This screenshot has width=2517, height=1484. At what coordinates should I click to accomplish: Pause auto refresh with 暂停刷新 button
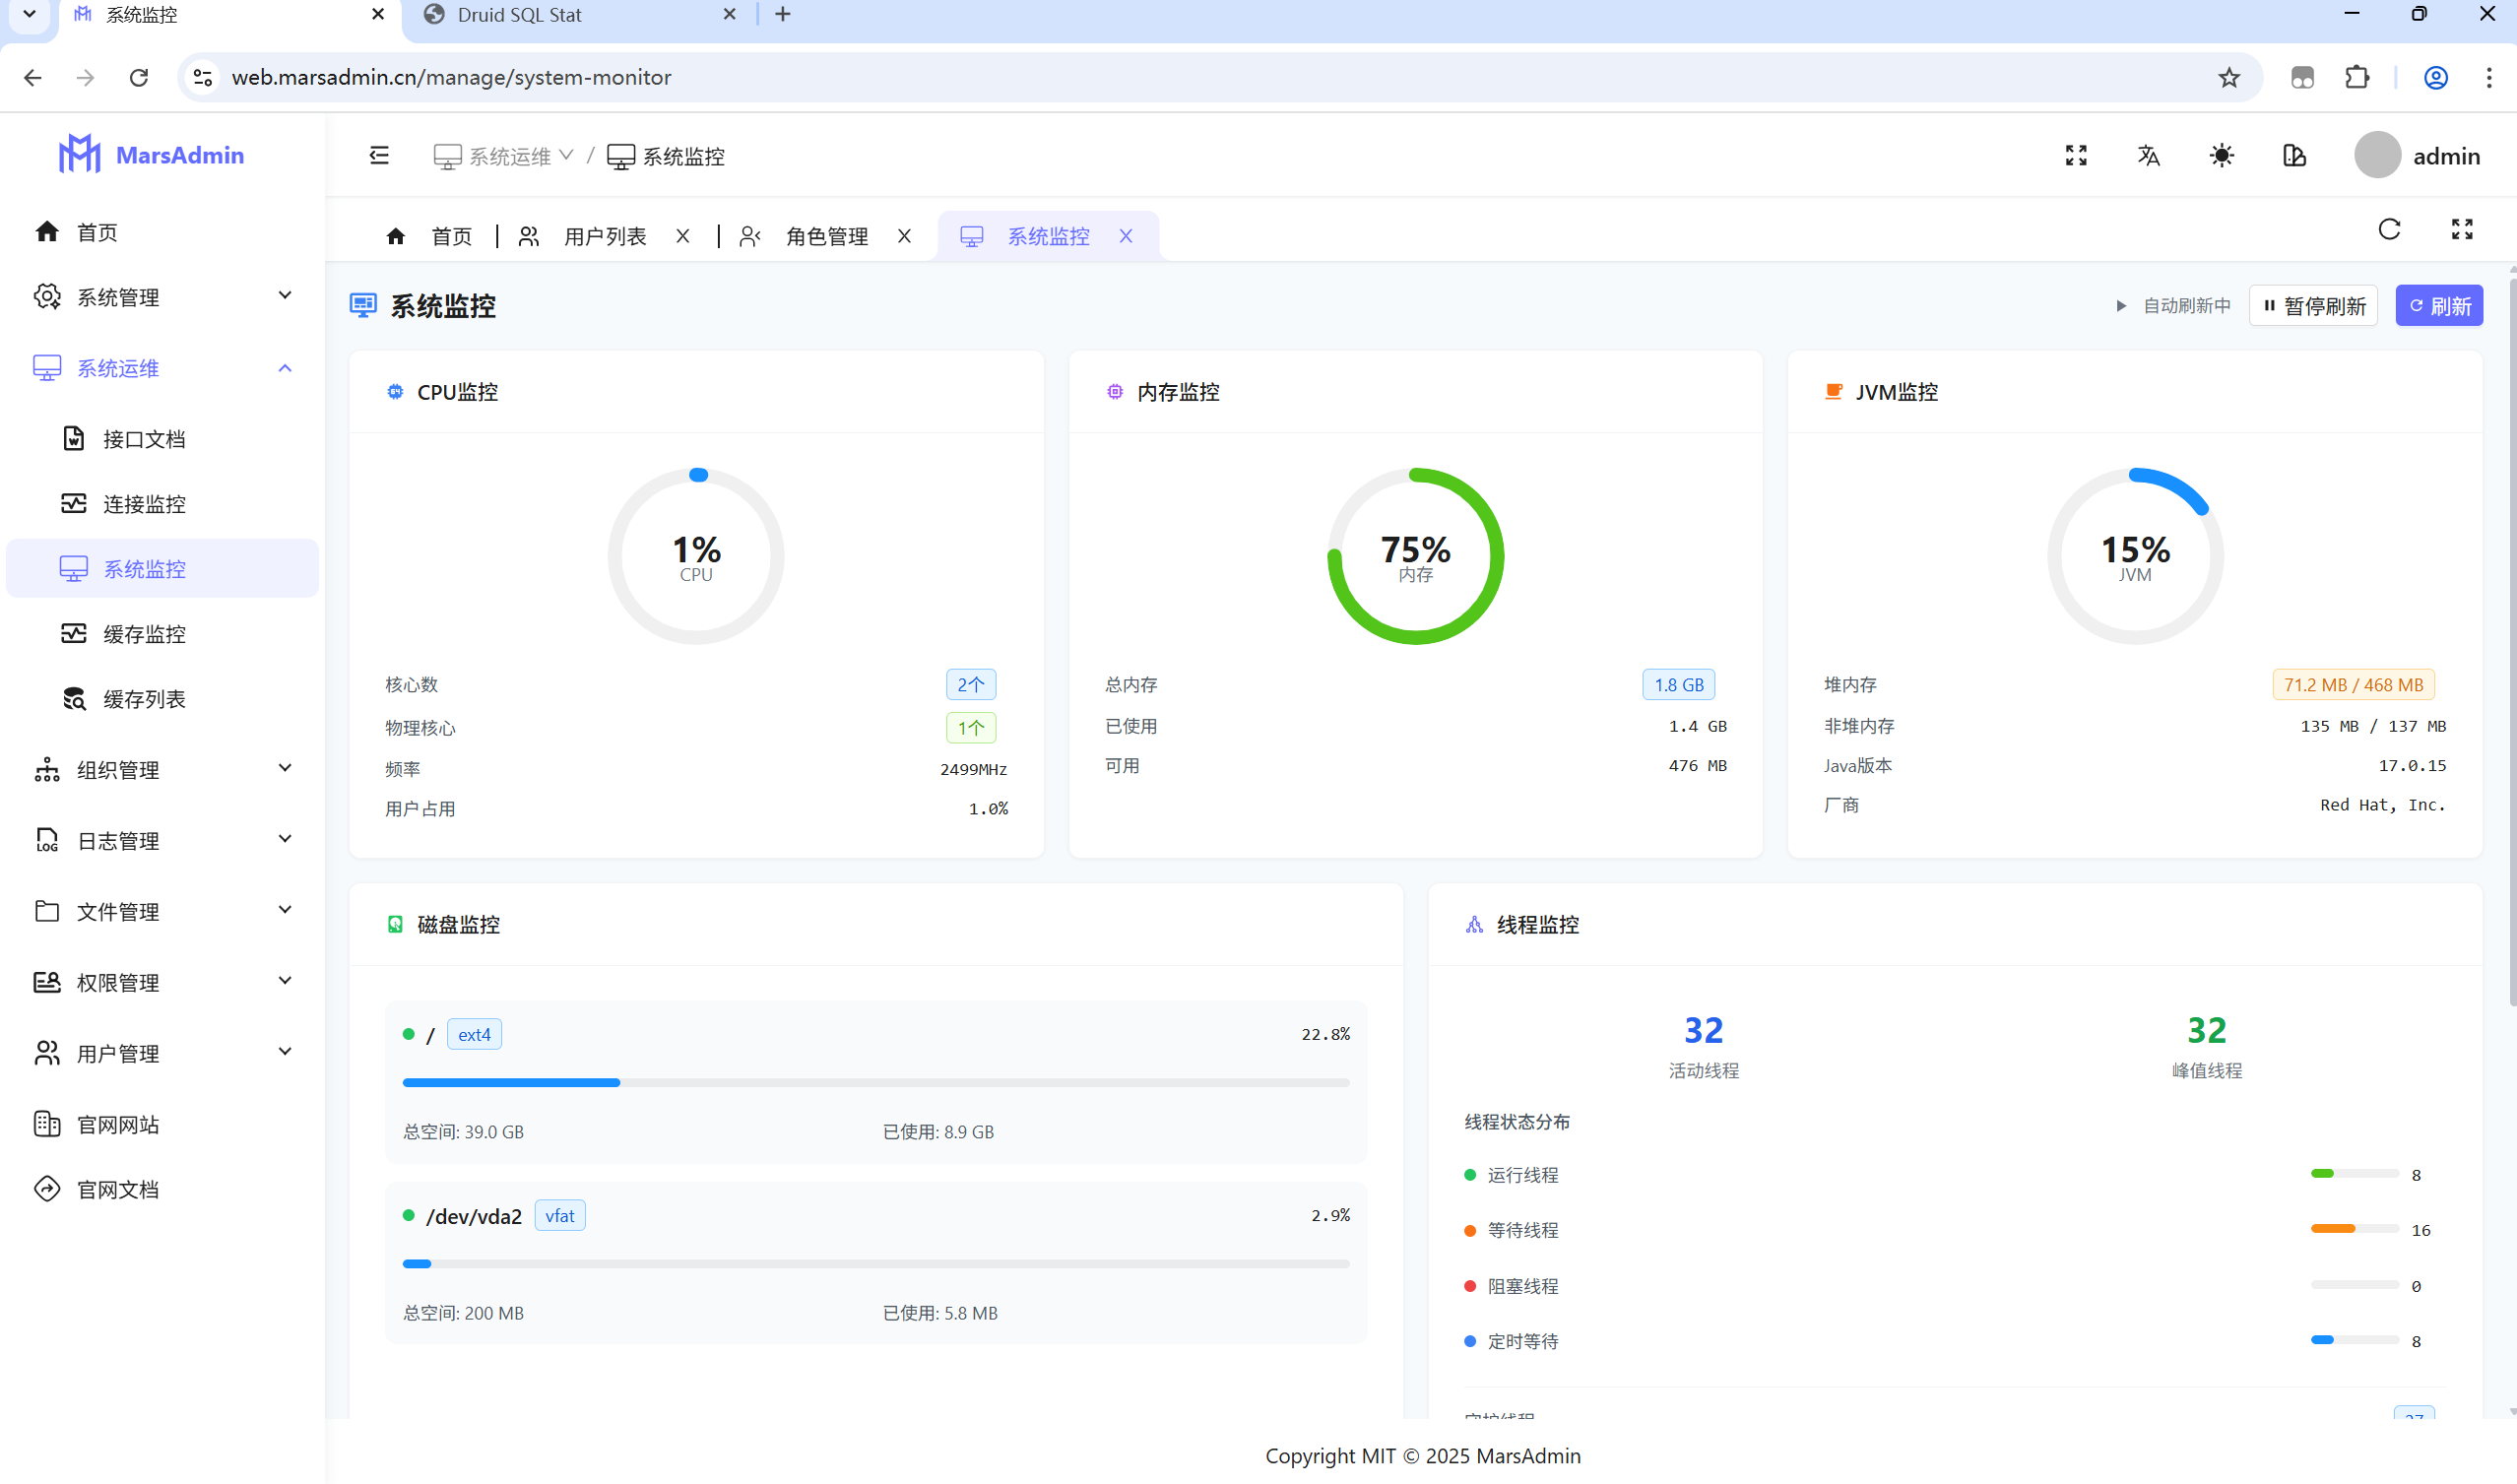tap(2313, 306)
